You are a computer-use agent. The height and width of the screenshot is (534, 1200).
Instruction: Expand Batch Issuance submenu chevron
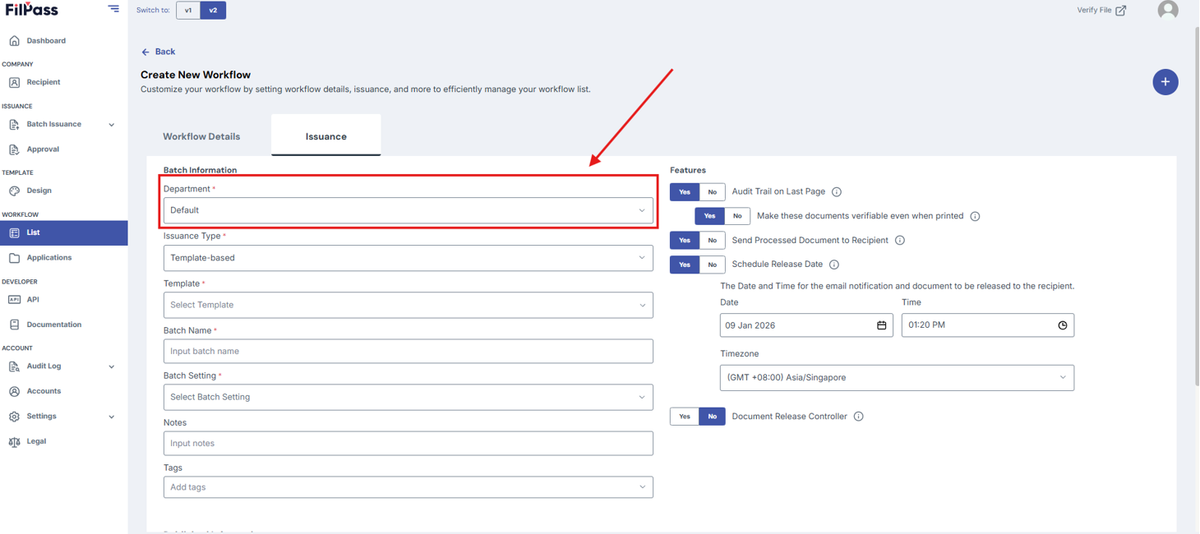click(x=111, y=125)
